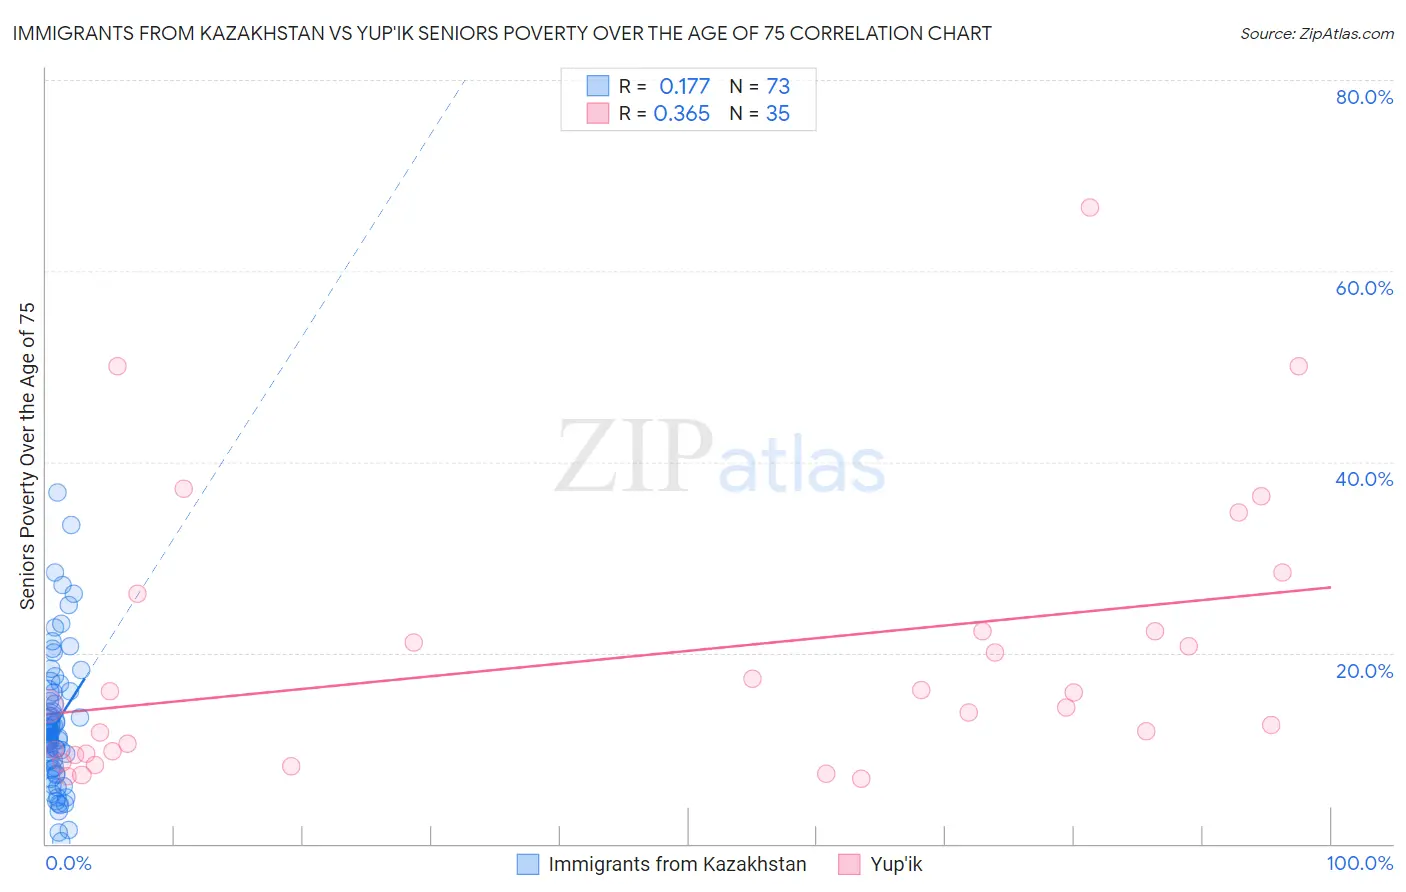Image resolution: width=1406 pixels, height=892 pixels.
Task: Open the ZipAtlas.com source link
Action: (x=1317, y=33)
